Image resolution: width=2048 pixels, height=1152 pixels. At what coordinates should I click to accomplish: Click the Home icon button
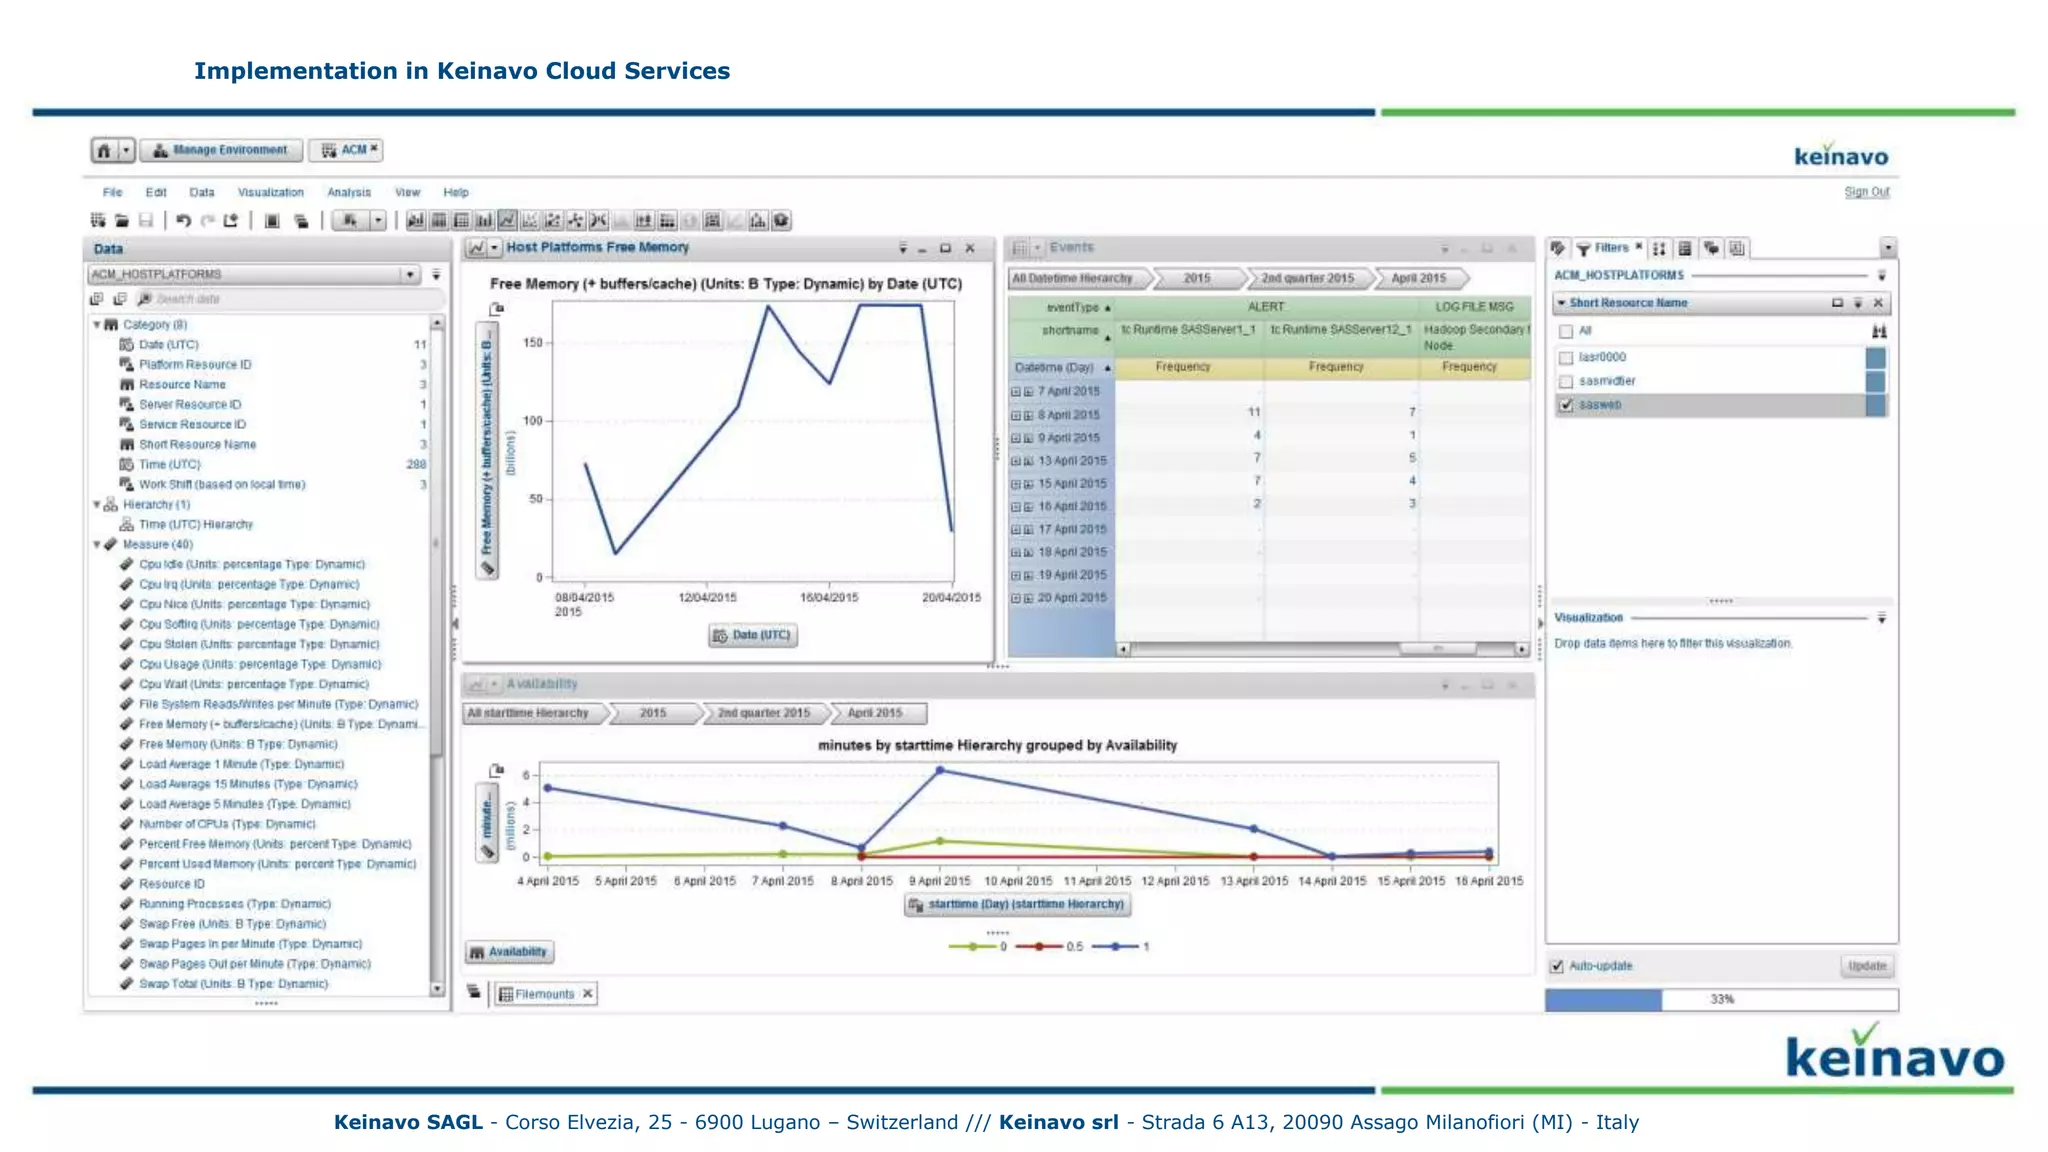click(x=104, y=150)
